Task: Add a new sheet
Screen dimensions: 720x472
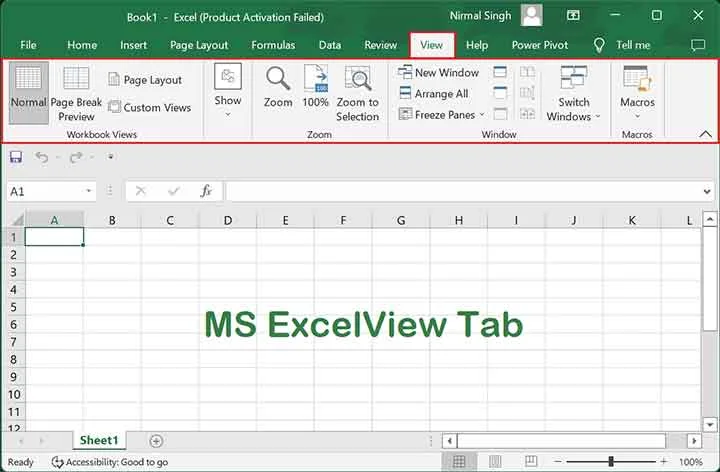Action: point(156,441)
